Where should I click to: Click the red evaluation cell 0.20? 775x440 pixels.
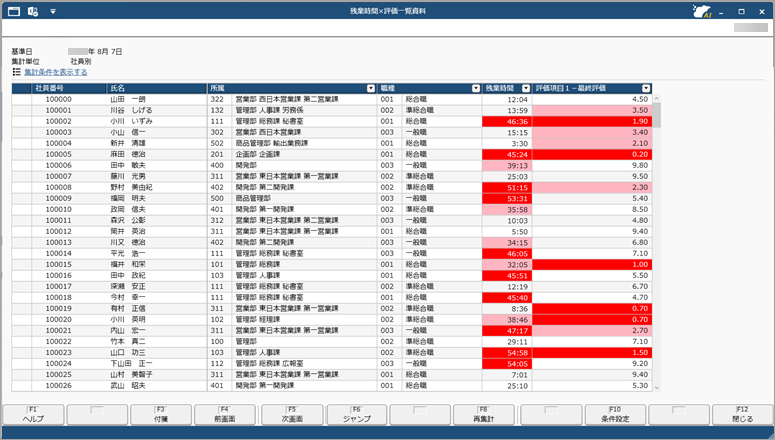pos(592,154)
